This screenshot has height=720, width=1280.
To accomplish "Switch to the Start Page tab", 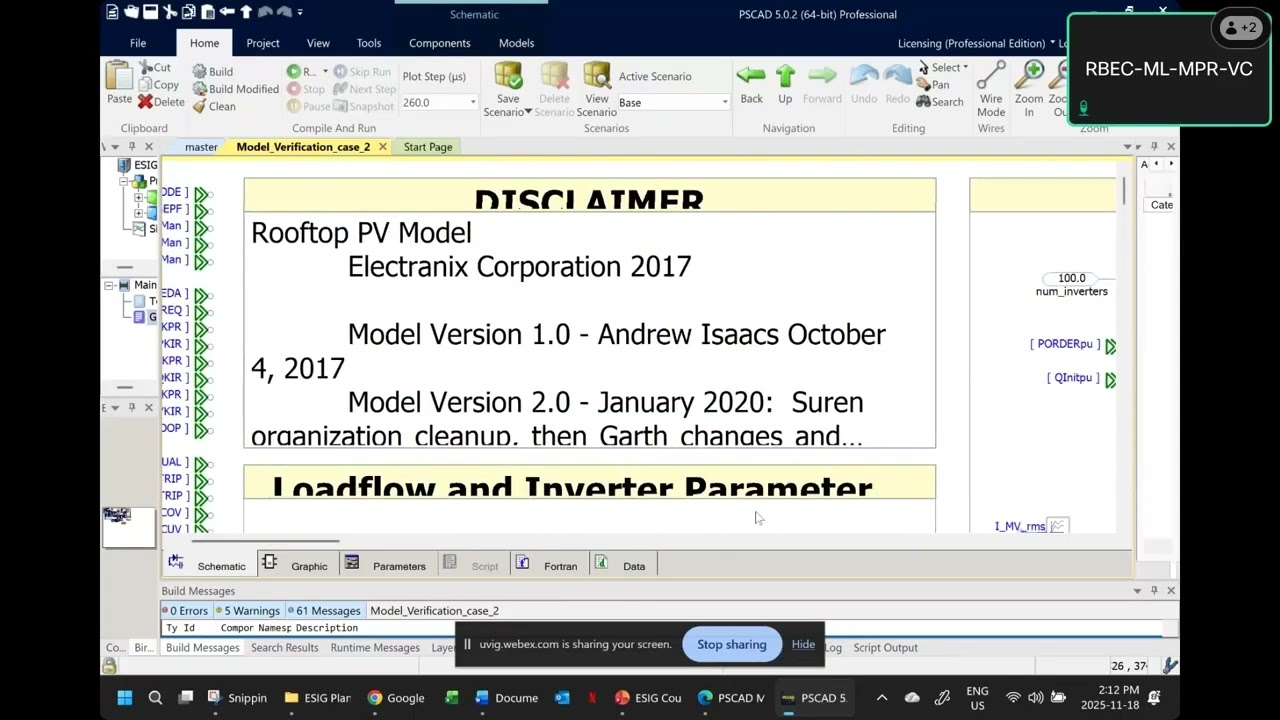I will coord(428,147).
